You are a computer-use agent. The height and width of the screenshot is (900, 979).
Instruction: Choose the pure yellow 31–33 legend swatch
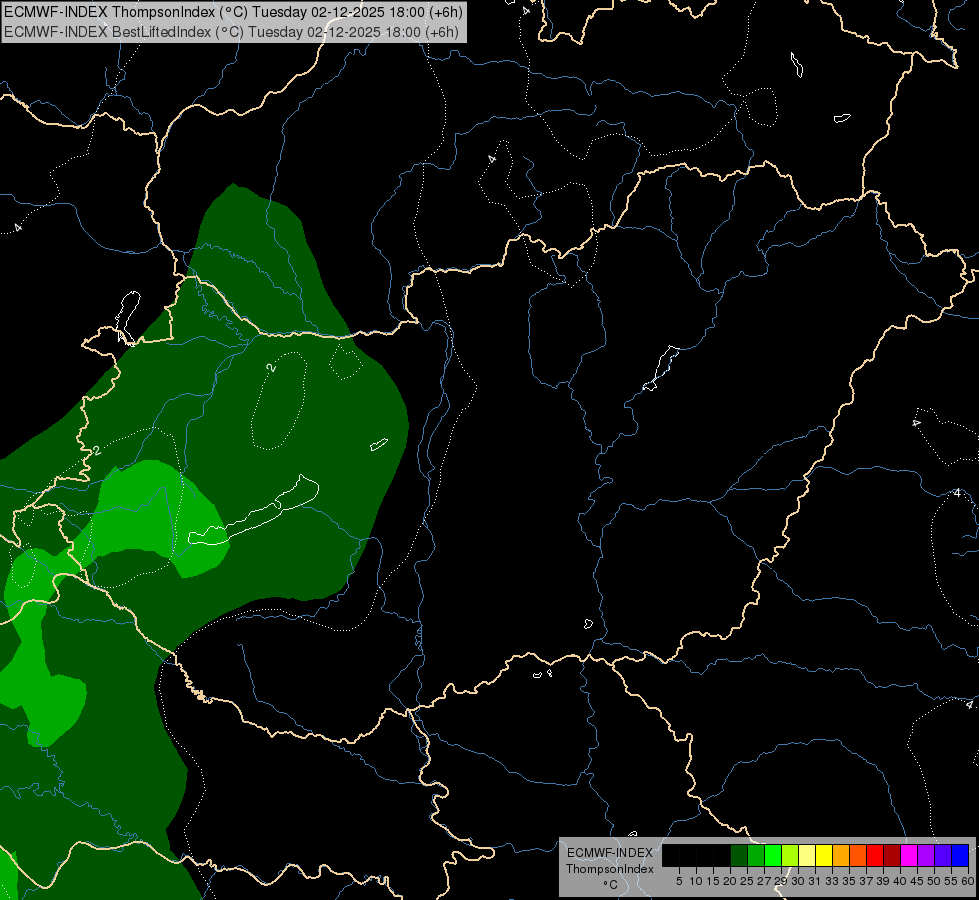coord(824,855)
